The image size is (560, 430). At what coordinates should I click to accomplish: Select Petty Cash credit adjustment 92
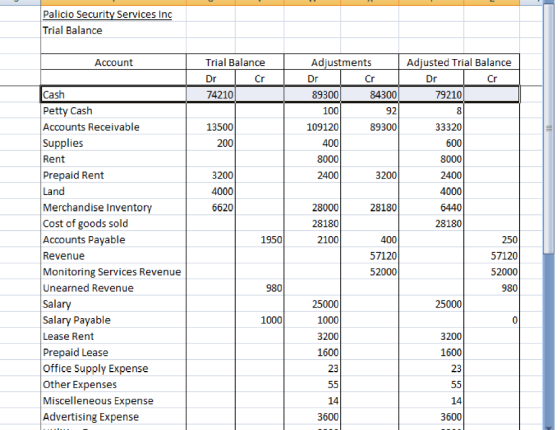pyautogui.click(x=369, y=111)
